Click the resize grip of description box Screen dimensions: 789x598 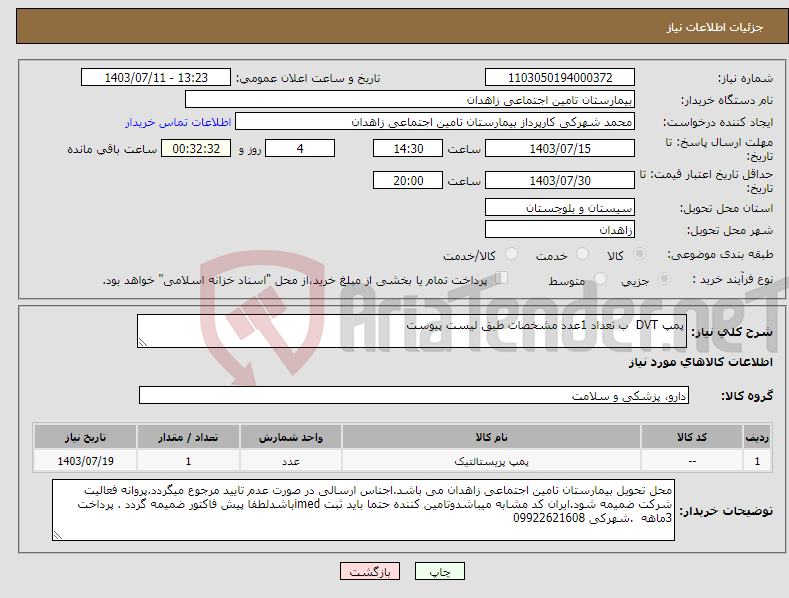[x=143, y=342]
